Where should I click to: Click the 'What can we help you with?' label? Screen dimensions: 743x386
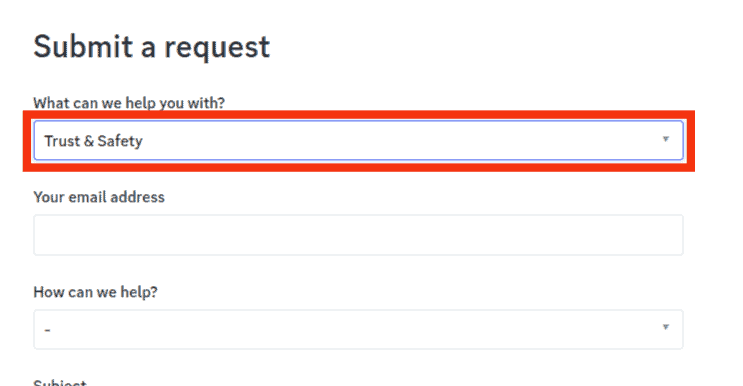tap(129, 103)
